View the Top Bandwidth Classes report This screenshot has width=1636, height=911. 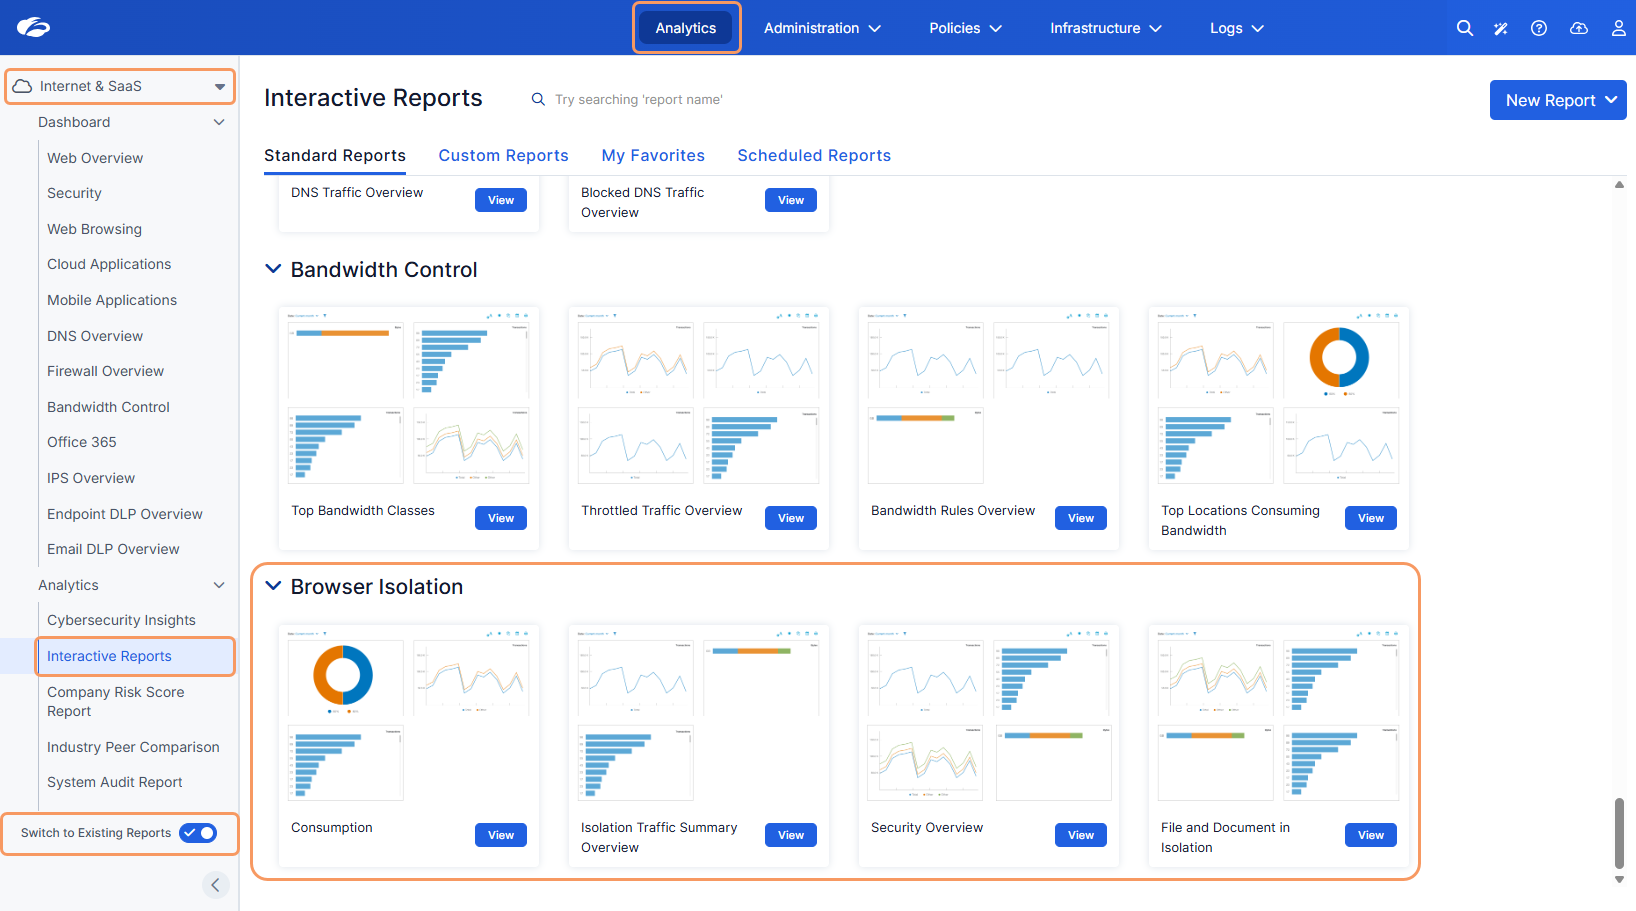501,518
